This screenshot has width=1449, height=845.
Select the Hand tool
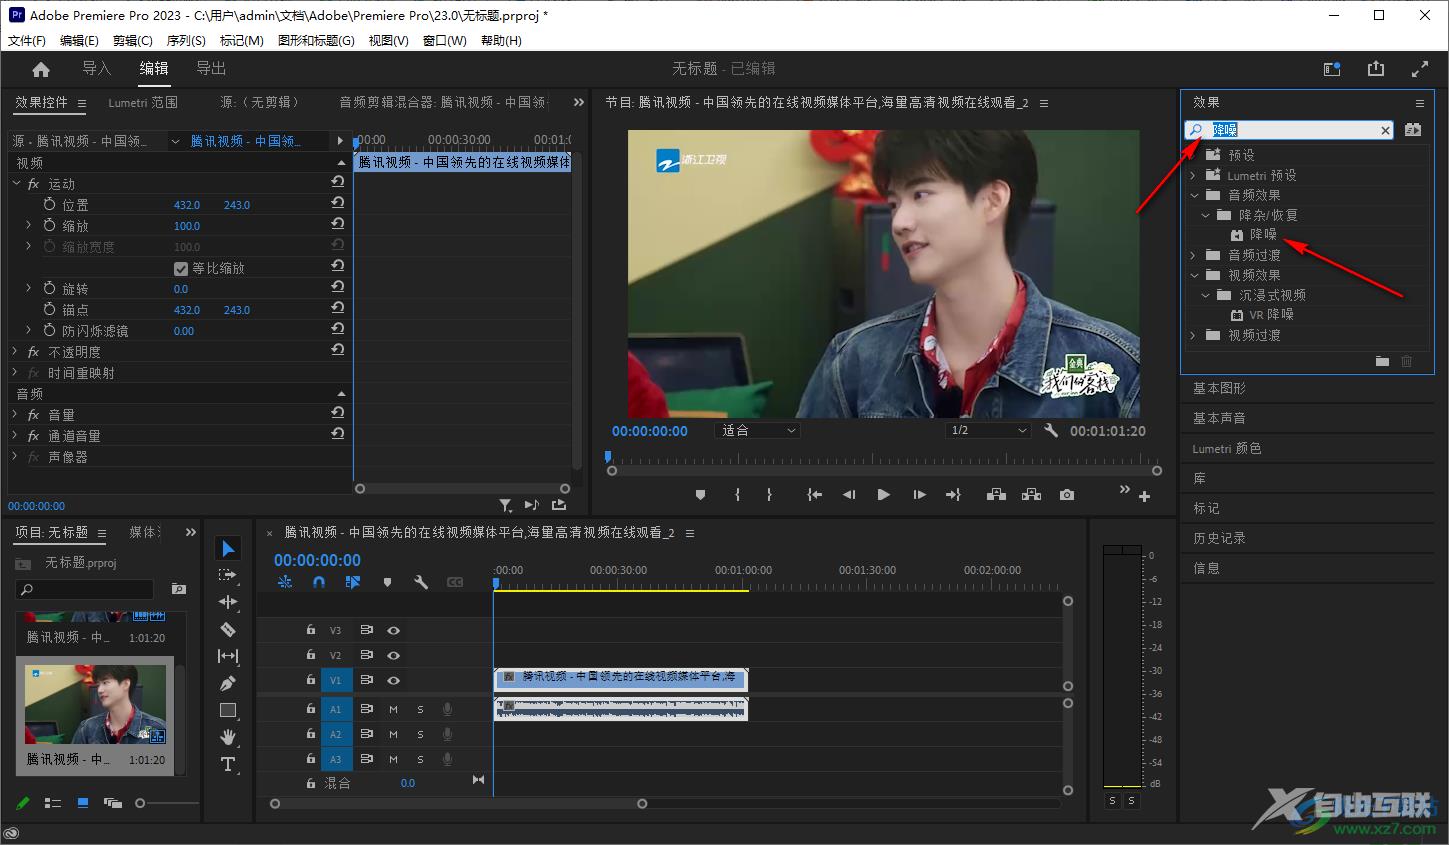(x=228, y=737)
